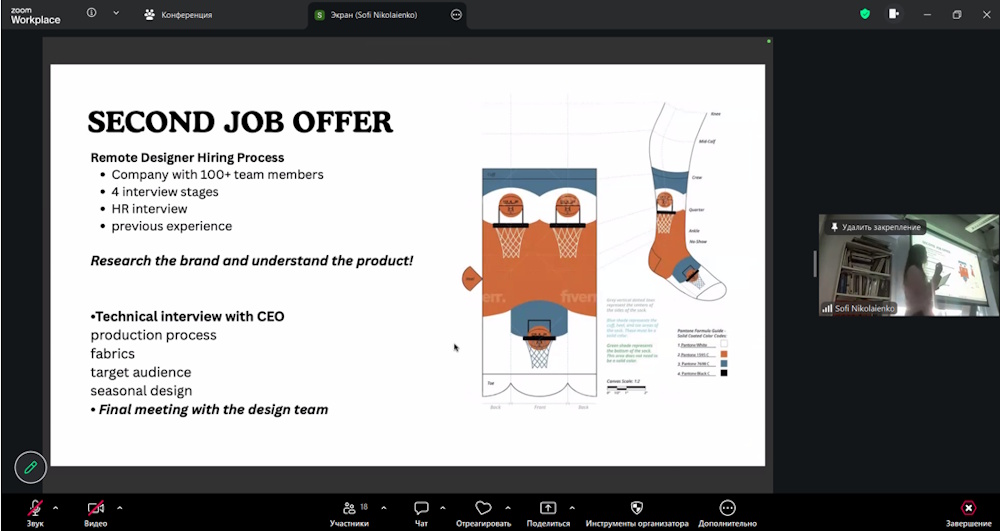The image size is (1000, 531).
Task: Open Инструменты организатора host tools
Action: [x=637, y=508]
